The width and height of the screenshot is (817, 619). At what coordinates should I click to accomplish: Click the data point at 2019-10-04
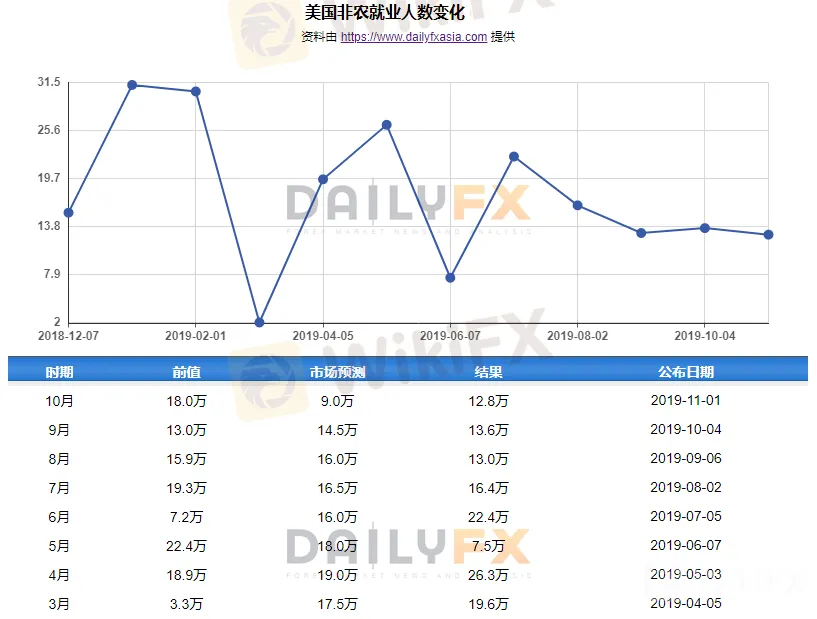[x=705, y=228]
